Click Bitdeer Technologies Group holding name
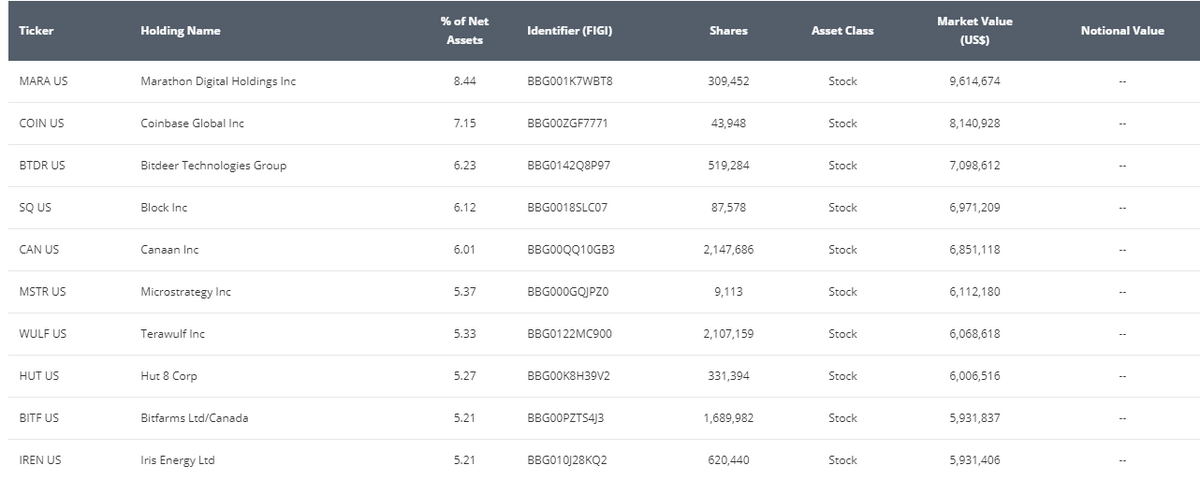 [214, 166]
